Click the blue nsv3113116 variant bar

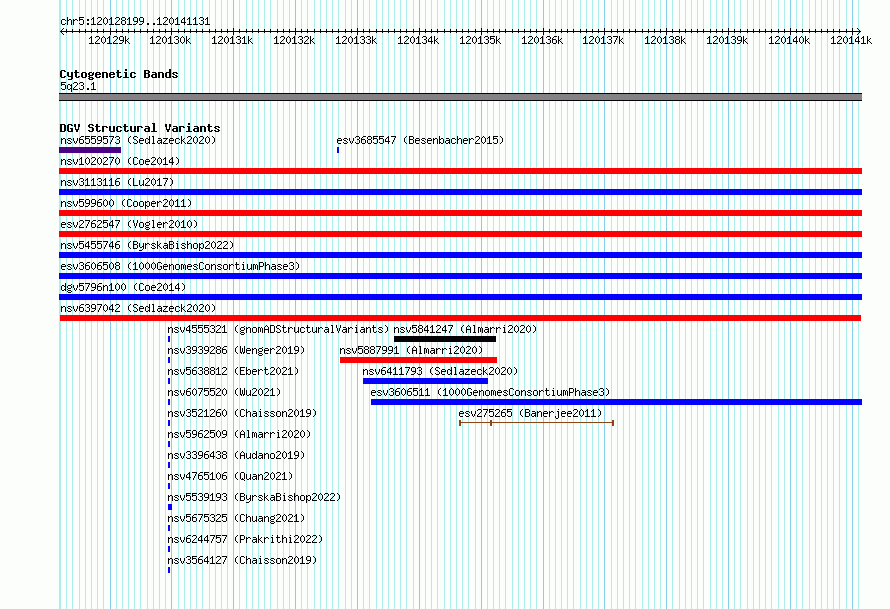tap(460, 192)
